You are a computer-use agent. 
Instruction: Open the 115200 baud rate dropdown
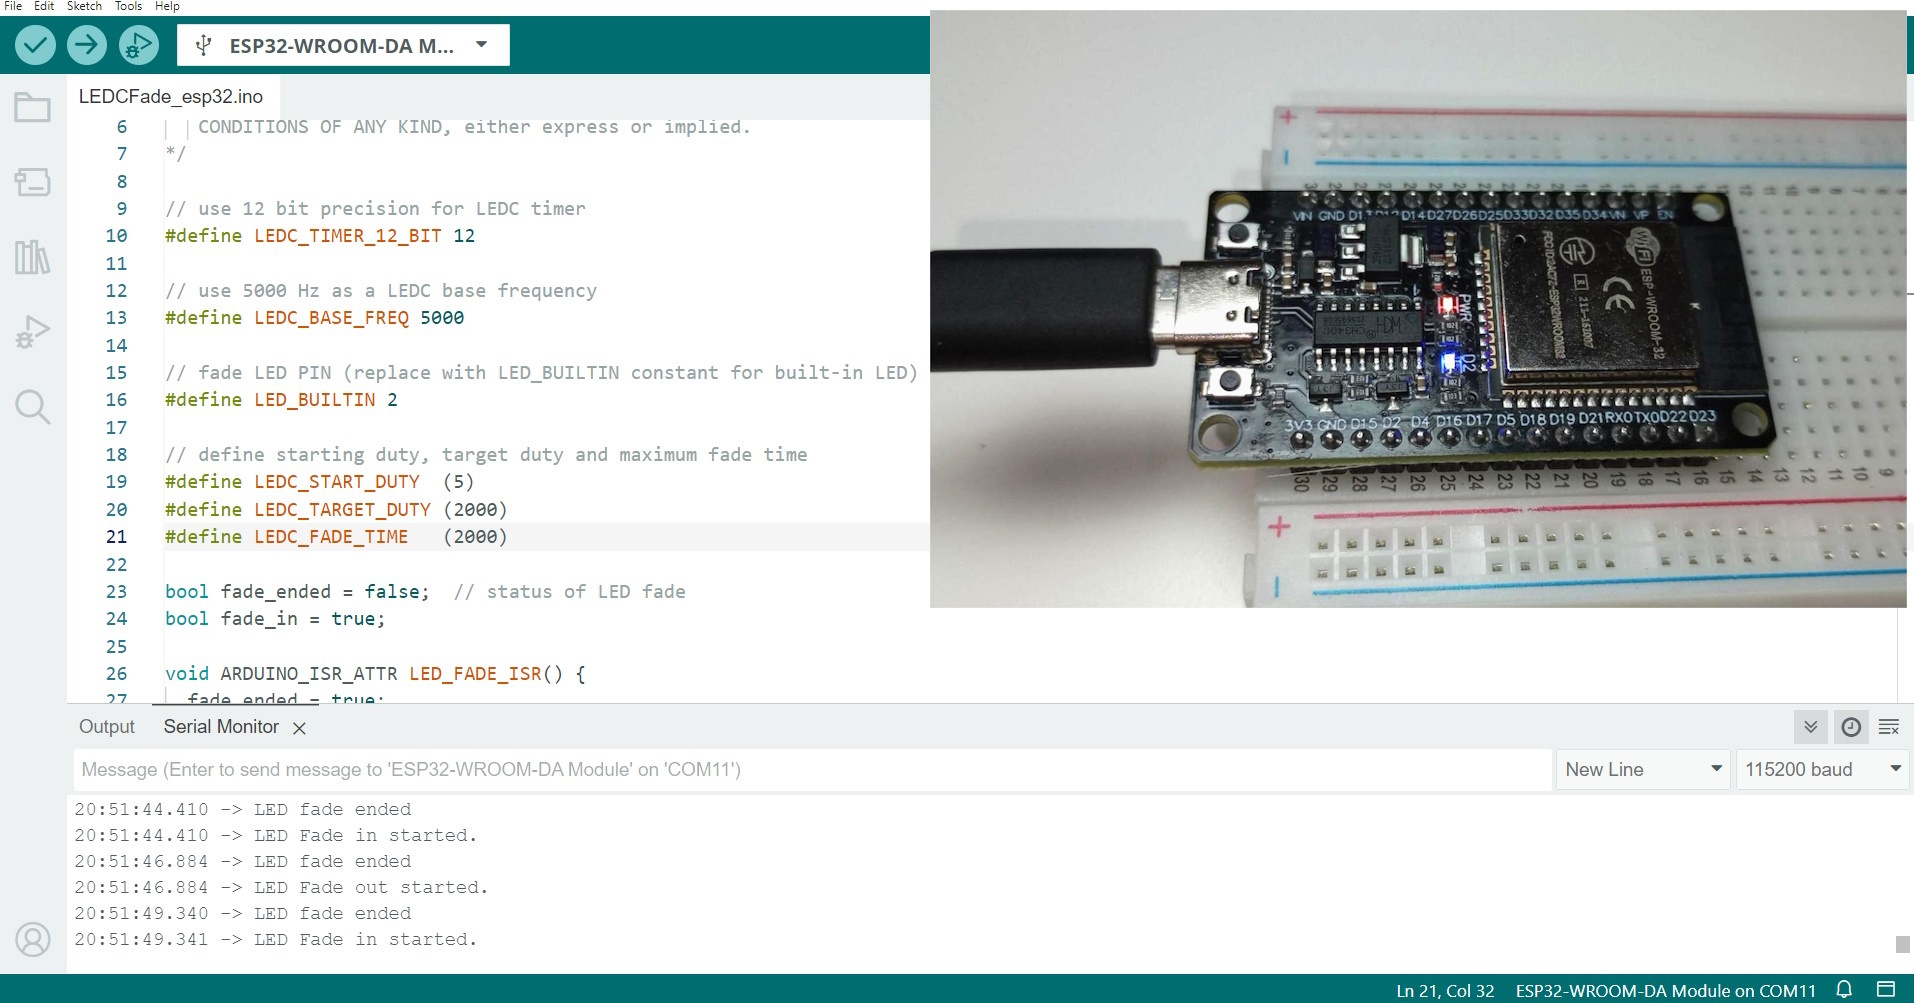[x=1822, y=769]
